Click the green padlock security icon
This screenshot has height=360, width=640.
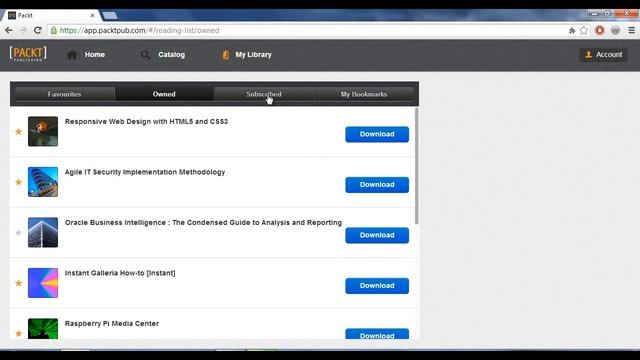[x=53, y=30]
